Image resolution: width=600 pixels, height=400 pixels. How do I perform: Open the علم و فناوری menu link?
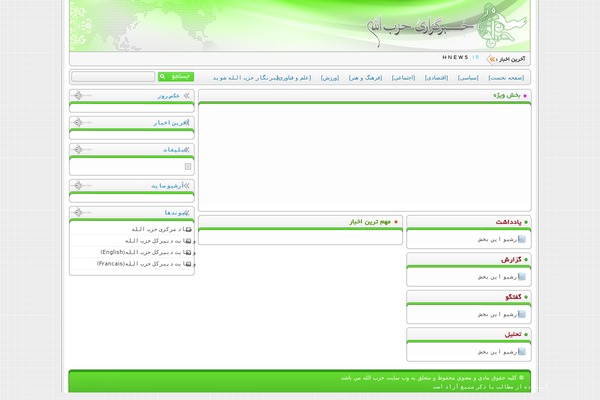point(295,78)
